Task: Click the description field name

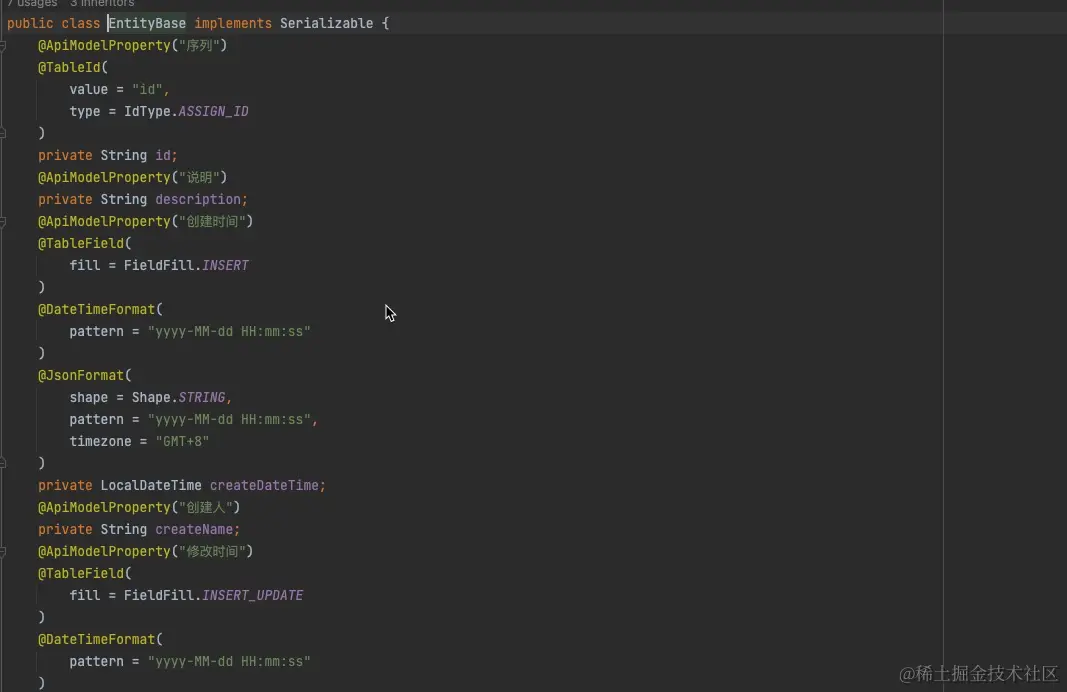Action: [x=198, y=199]
